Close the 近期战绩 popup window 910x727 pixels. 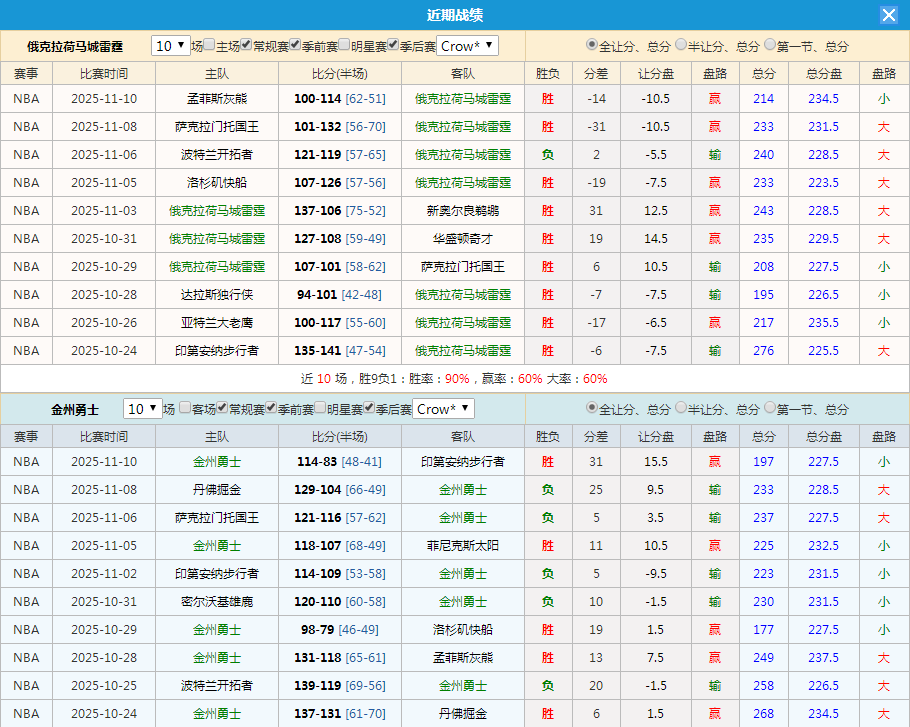[891, 14]
